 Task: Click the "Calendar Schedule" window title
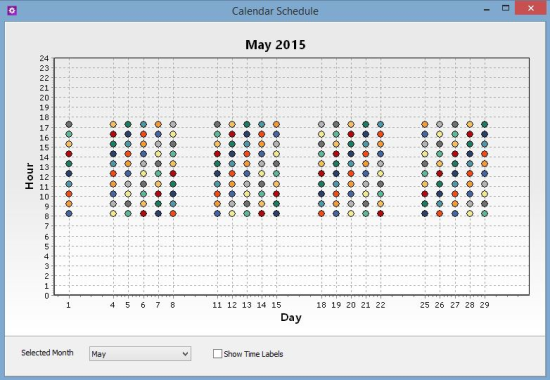275,11
